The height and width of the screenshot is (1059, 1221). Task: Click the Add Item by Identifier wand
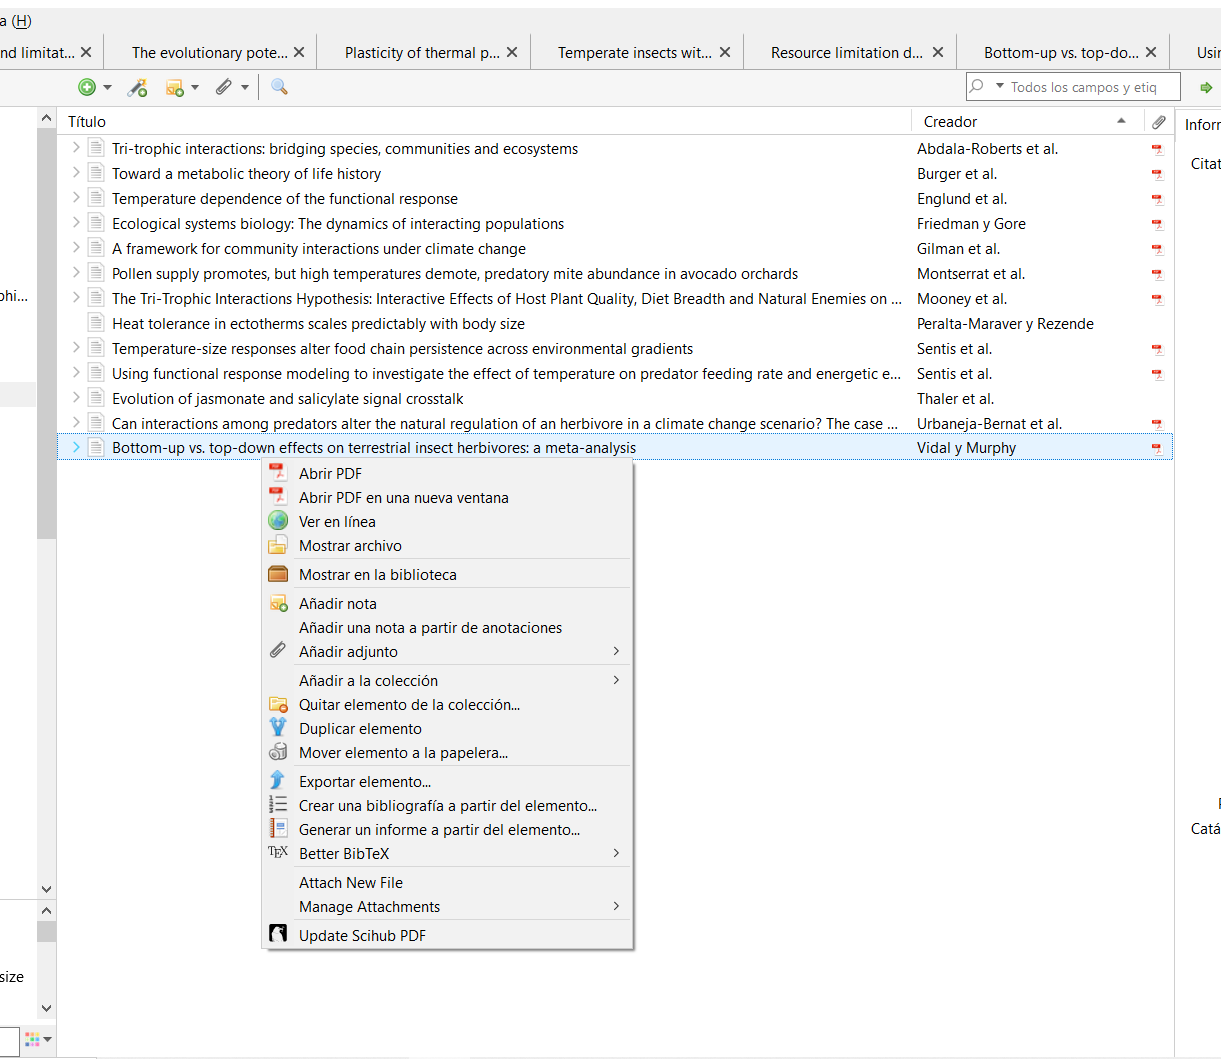pos(137,88)
